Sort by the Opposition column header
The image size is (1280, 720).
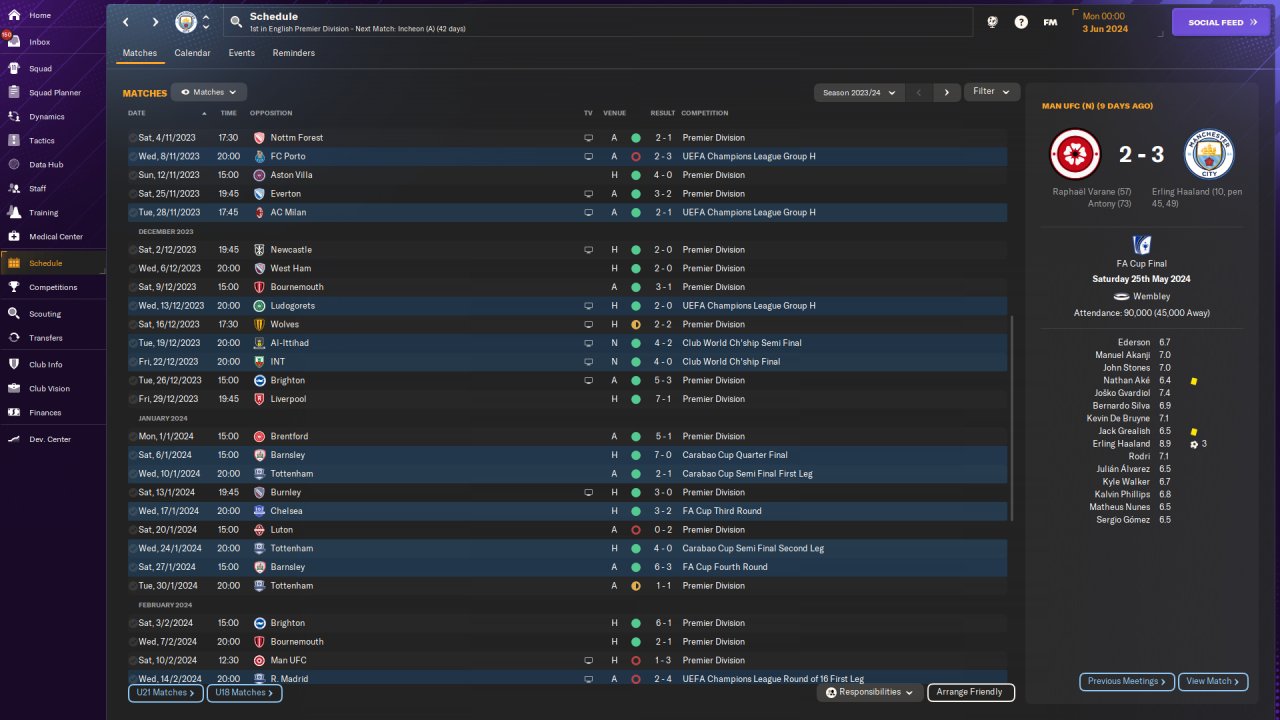271,113
